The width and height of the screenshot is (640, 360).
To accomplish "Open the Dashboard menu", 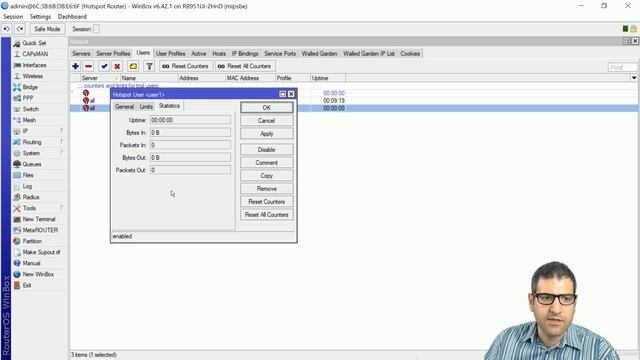I will [72, 17].
